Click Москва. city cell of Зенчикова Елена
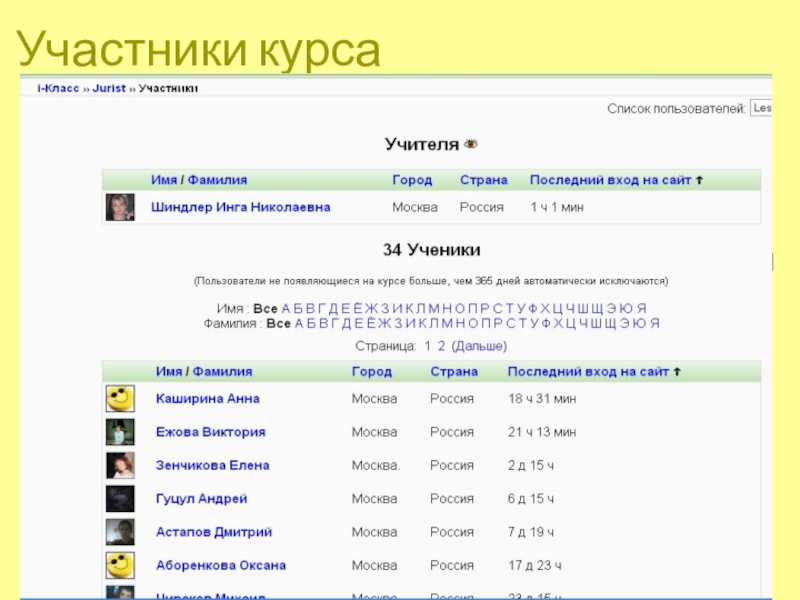This screenshot has width=800, height=600. [376, 465]
